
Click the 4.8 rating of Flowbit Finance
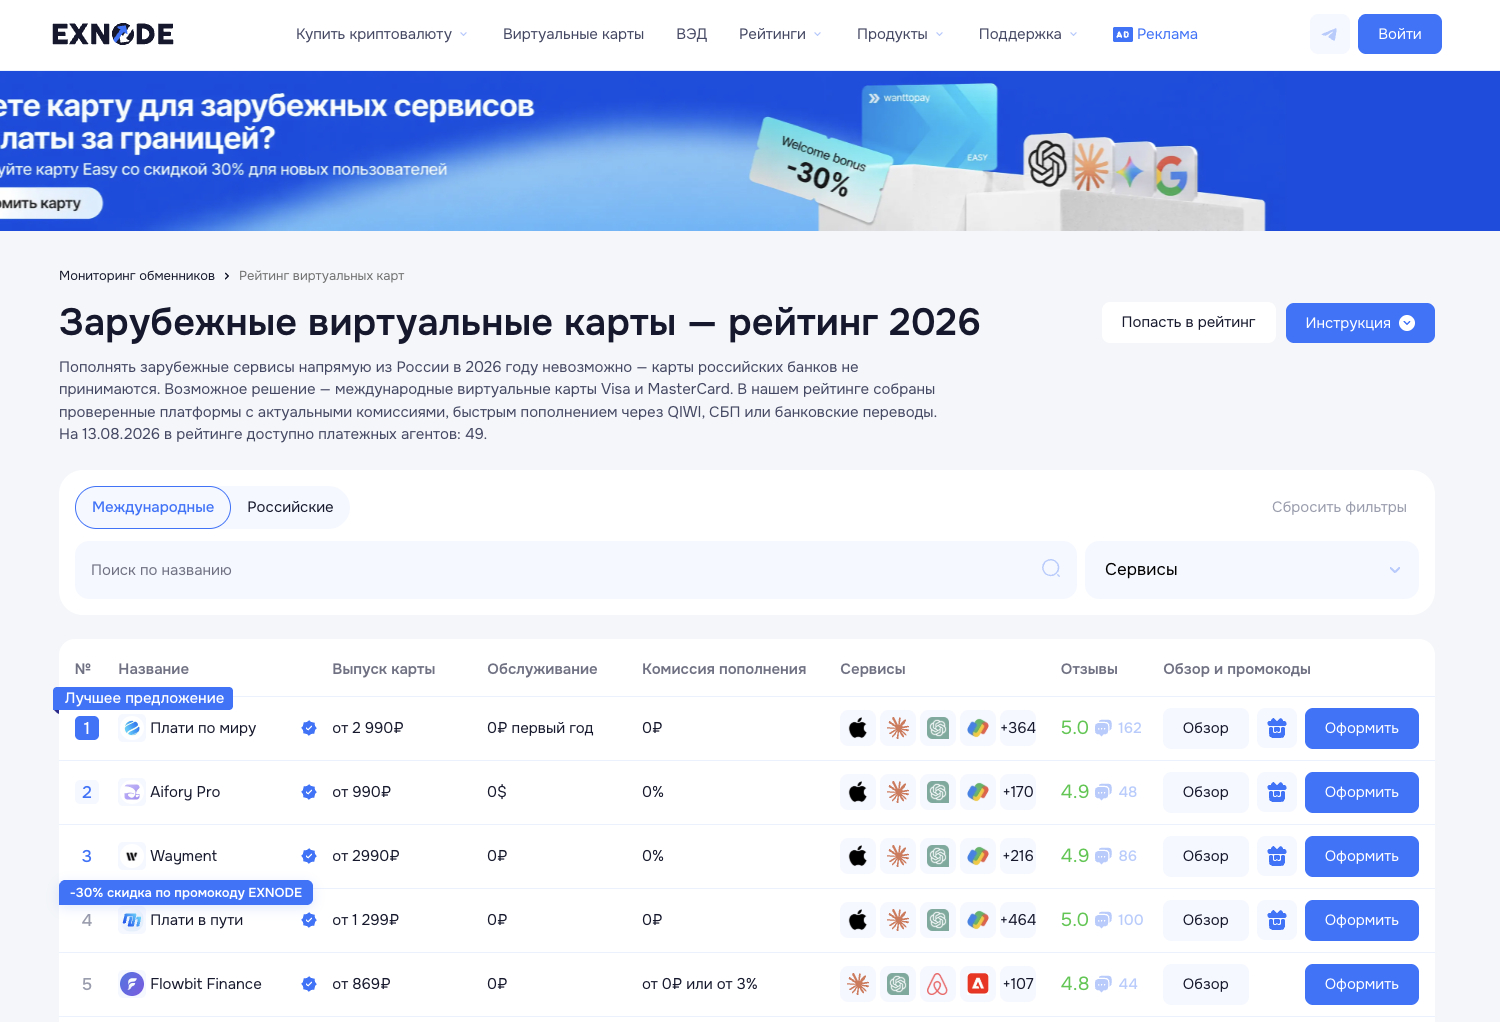[x=1075, y=984]
